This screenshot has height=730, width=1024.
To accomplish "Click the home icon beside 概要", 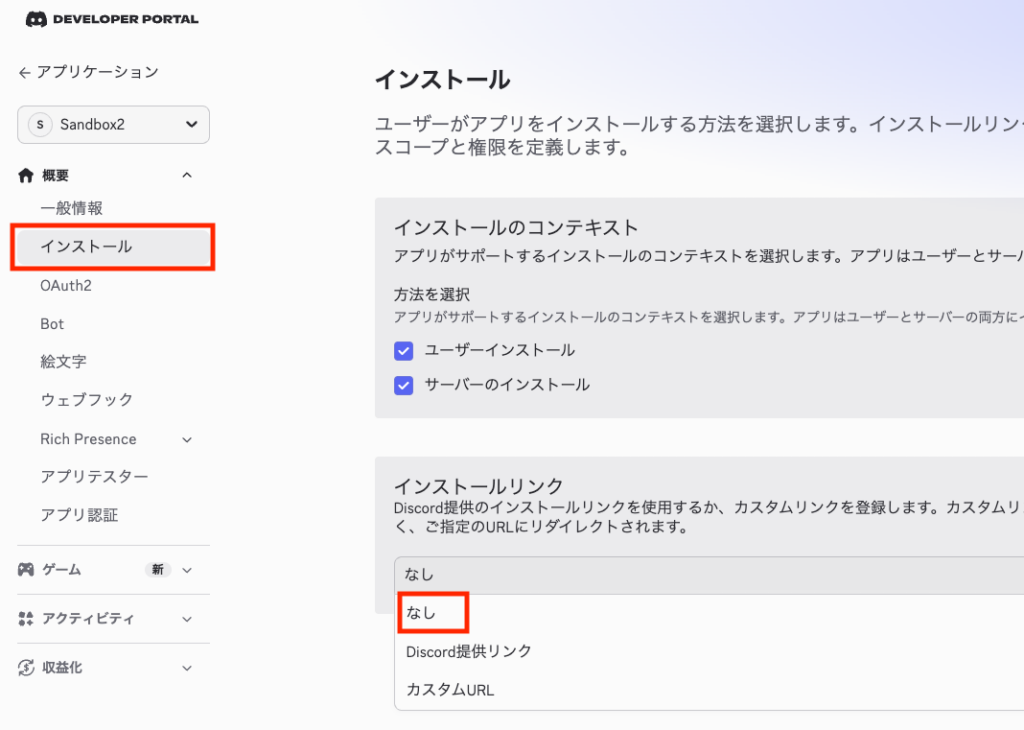I will point(26,175).
